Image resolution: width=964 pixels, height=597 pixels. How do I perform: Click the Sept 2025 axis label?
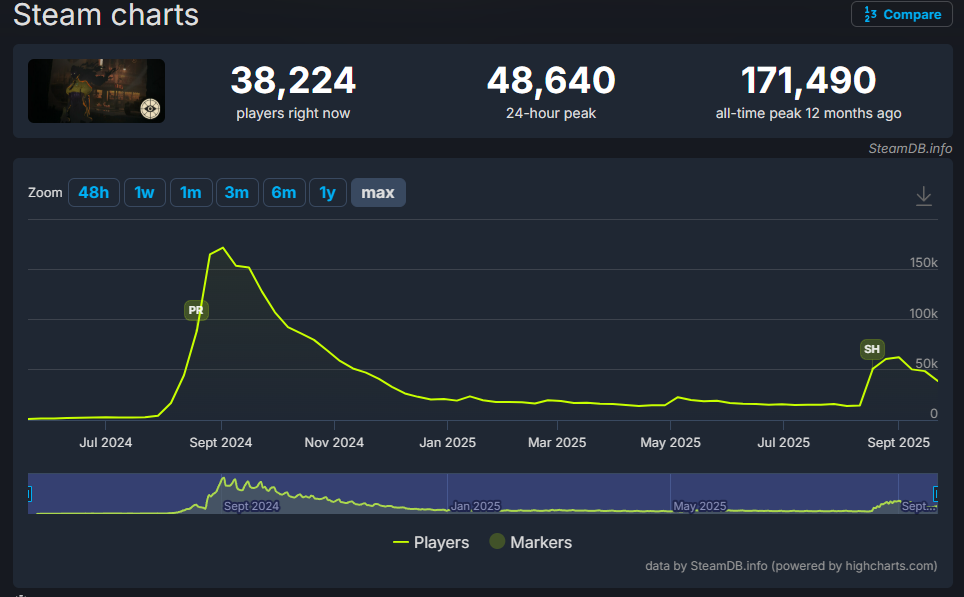[x=898, y=443]
